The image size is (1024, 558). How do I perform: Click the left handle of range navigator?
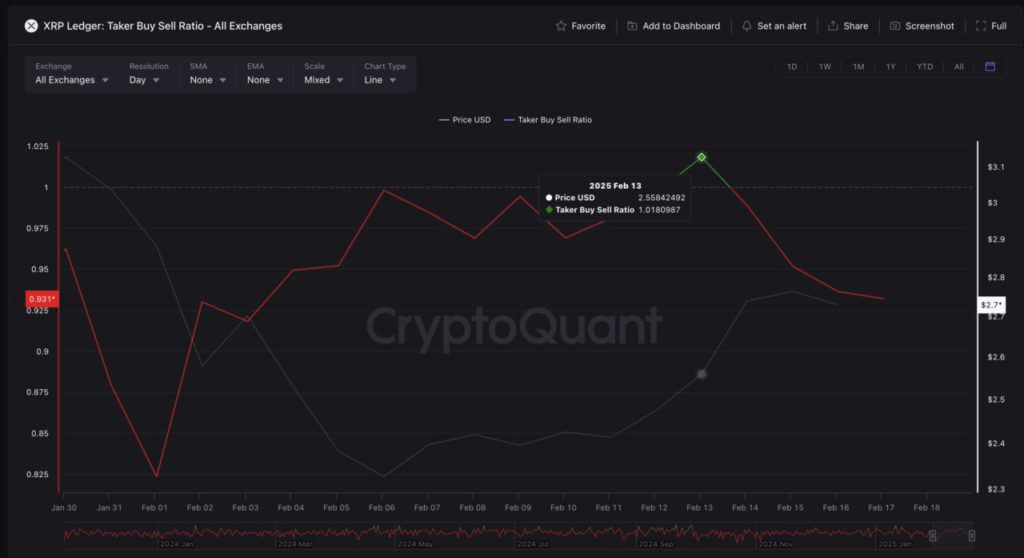[933, 536]
